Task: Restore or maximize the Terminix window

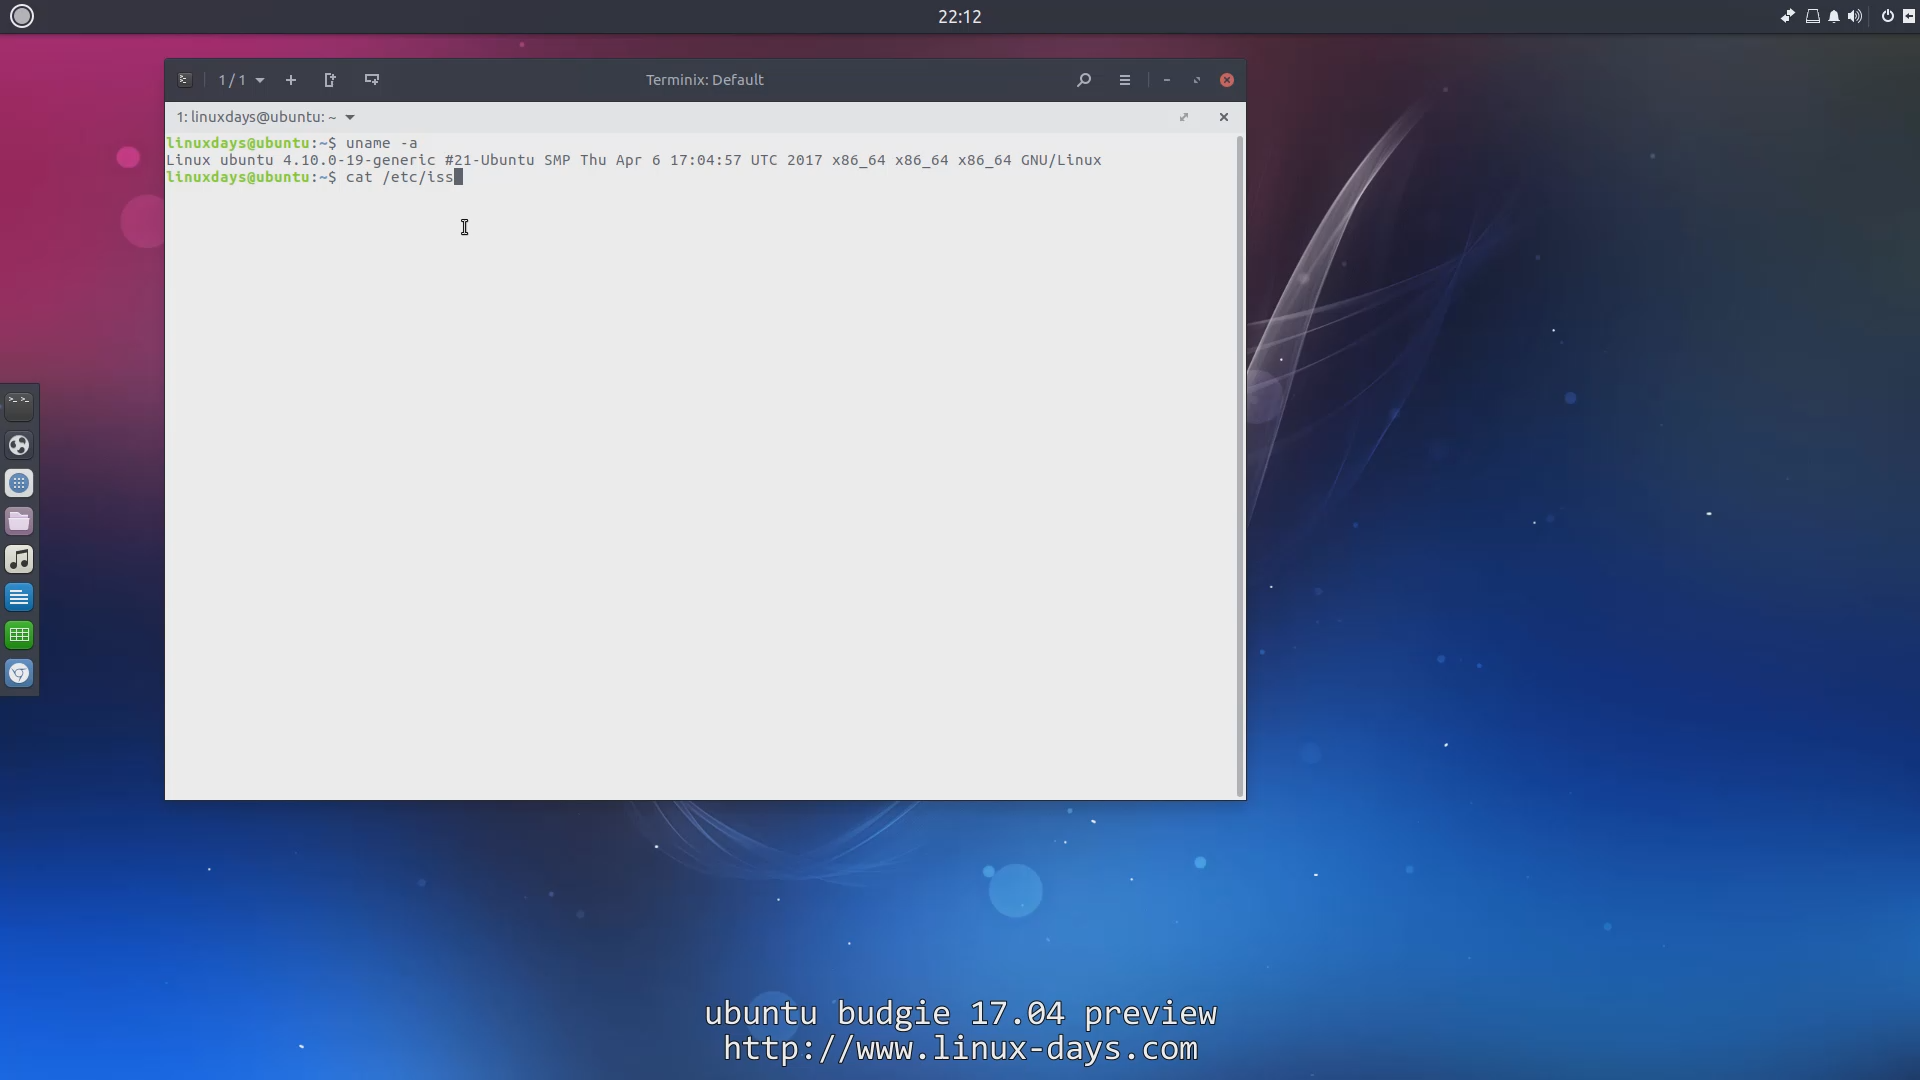Action: tap(1197, 80)
